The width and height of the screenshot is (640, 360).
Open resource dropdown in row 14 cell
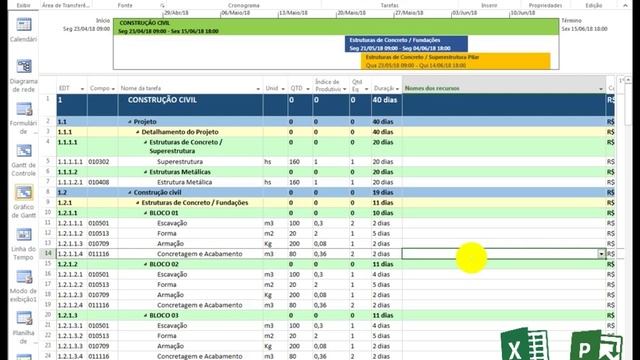coord(601,254)
